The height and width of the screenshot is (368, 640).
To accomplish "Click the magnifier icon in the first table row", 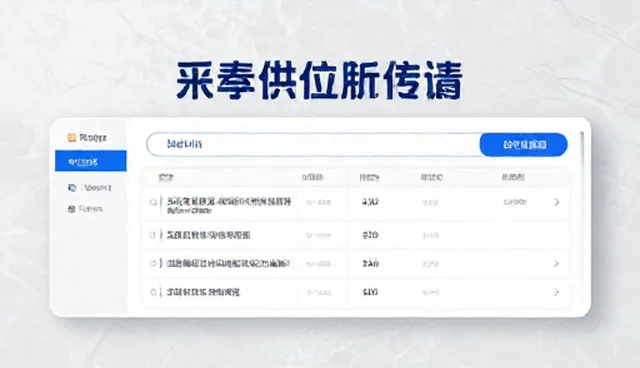I will [x=153, y=202].
